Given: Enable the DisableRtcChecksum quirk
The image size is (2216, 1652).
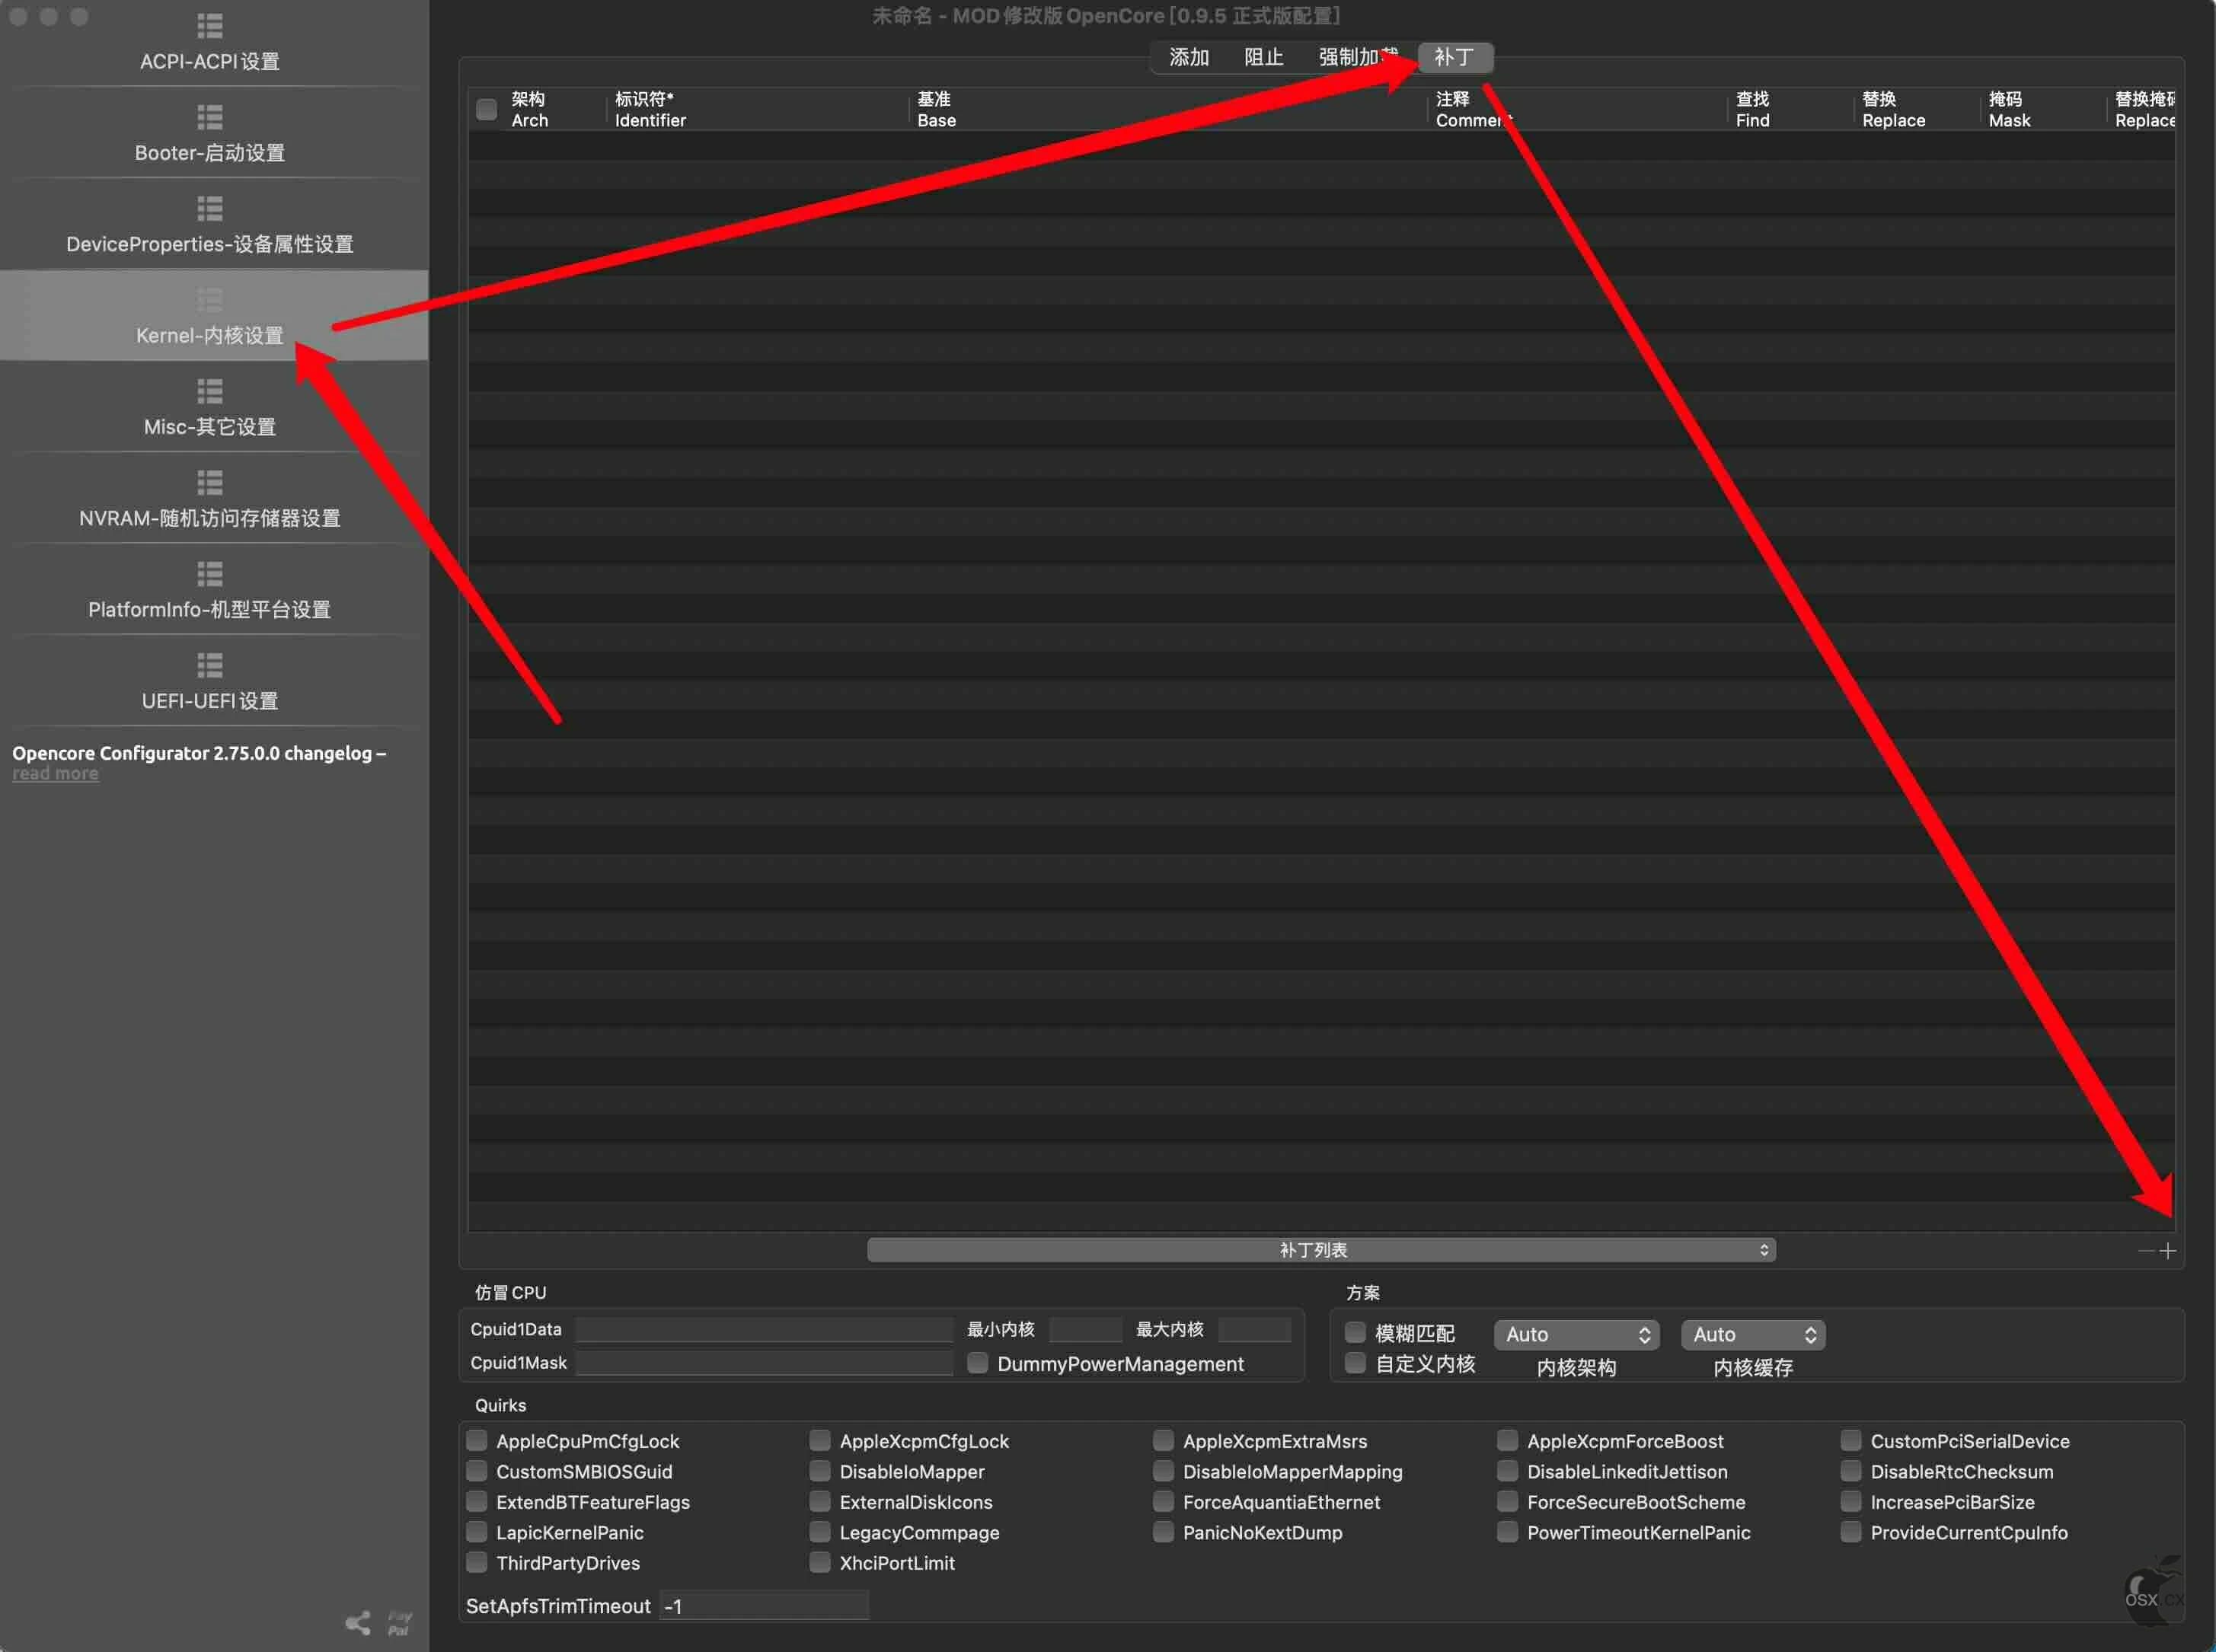Looking at the screenshot, I should [x=1851, y=1471].
